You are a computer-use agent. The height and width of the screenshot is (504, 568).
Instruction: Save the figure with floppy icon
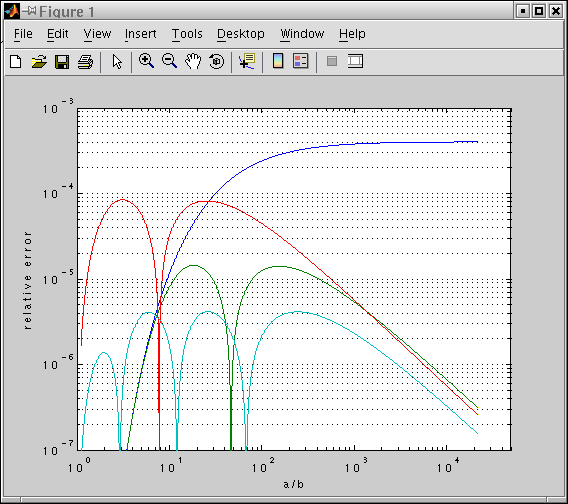pyautogui.click(x=62, y=62)
